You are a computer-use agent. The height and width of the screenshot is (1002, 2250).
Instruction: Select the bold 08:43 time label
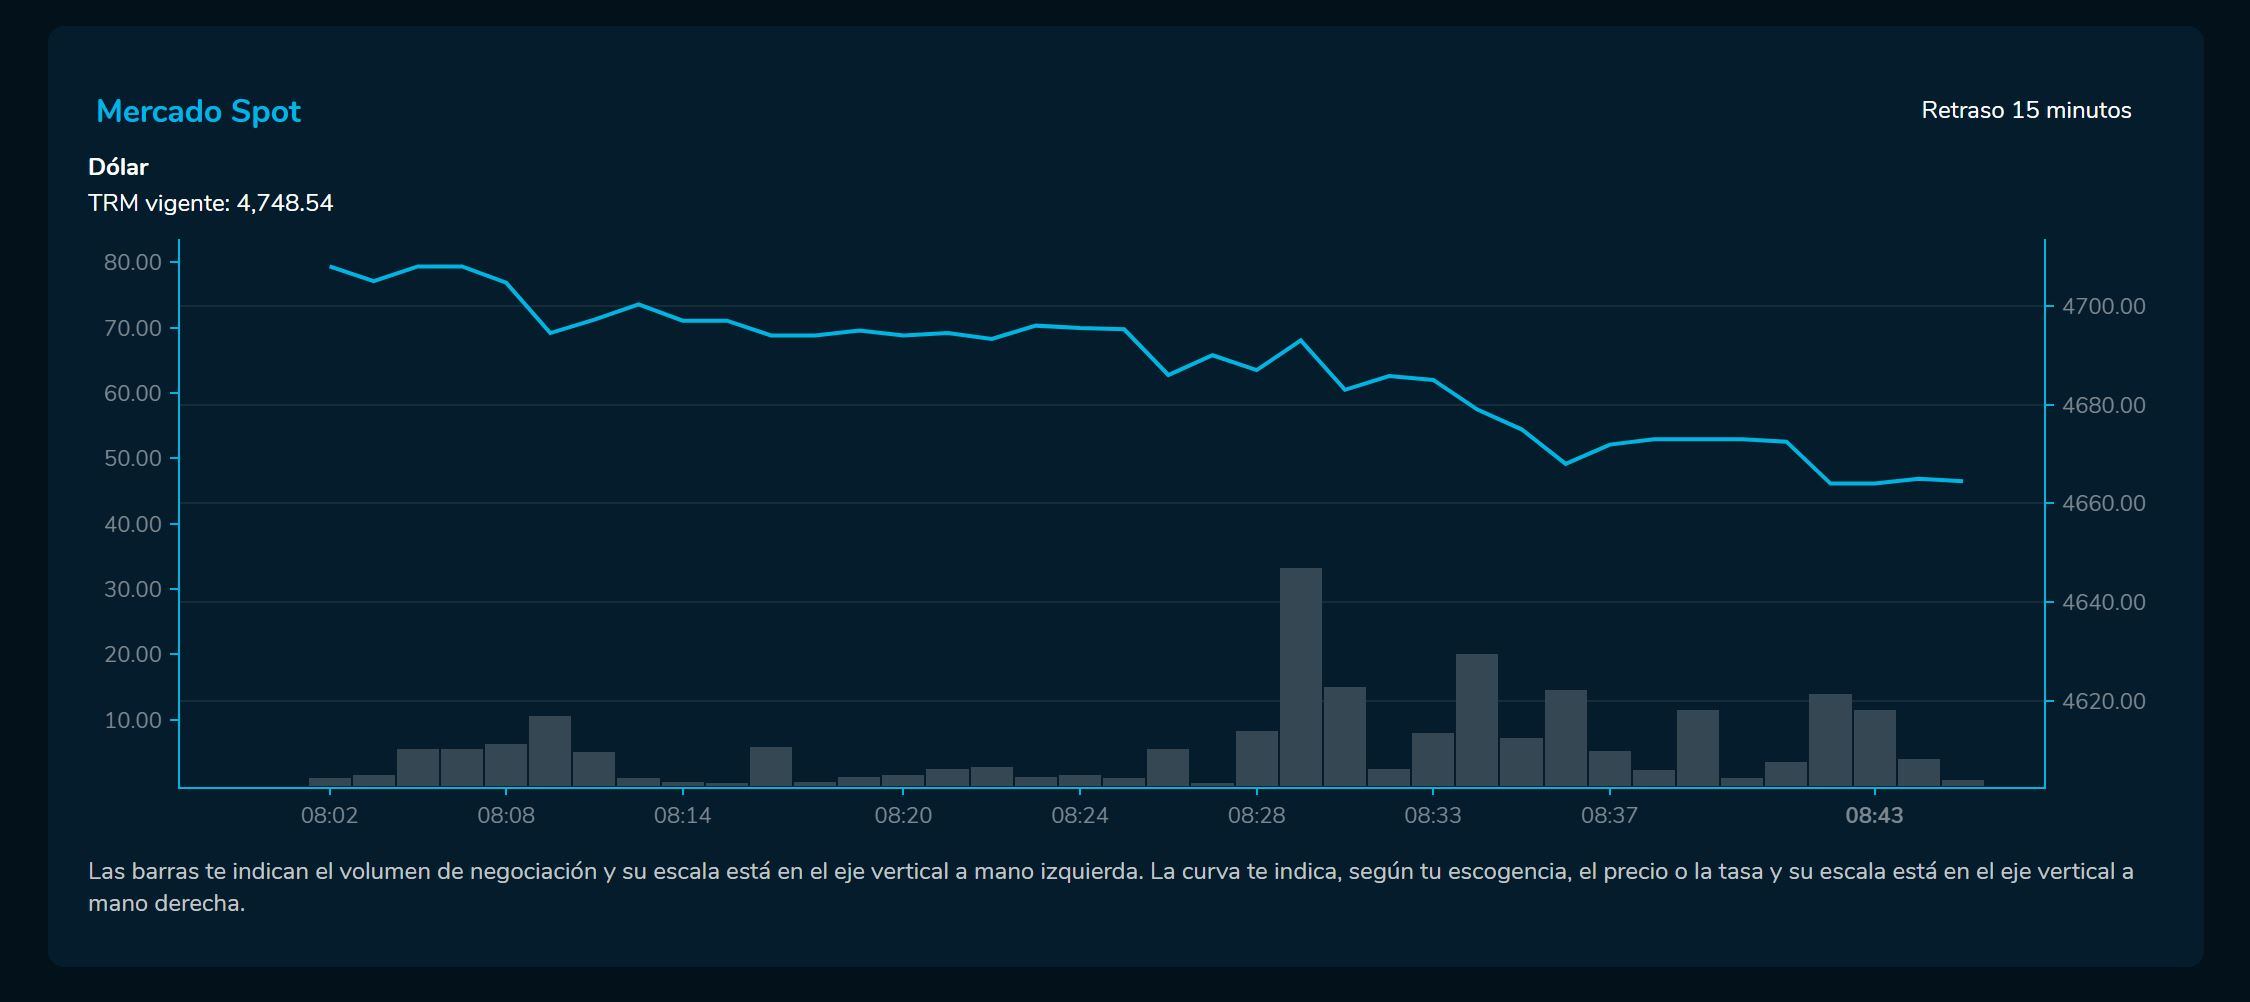click(x=1874, y=815)
